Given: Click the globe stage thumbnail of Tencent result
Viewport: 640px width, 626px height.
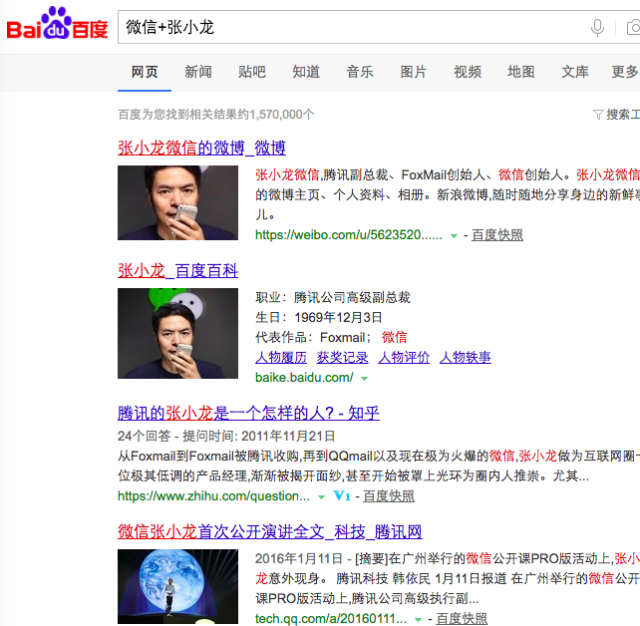Looking at the screenshot, I should point(178,586).
